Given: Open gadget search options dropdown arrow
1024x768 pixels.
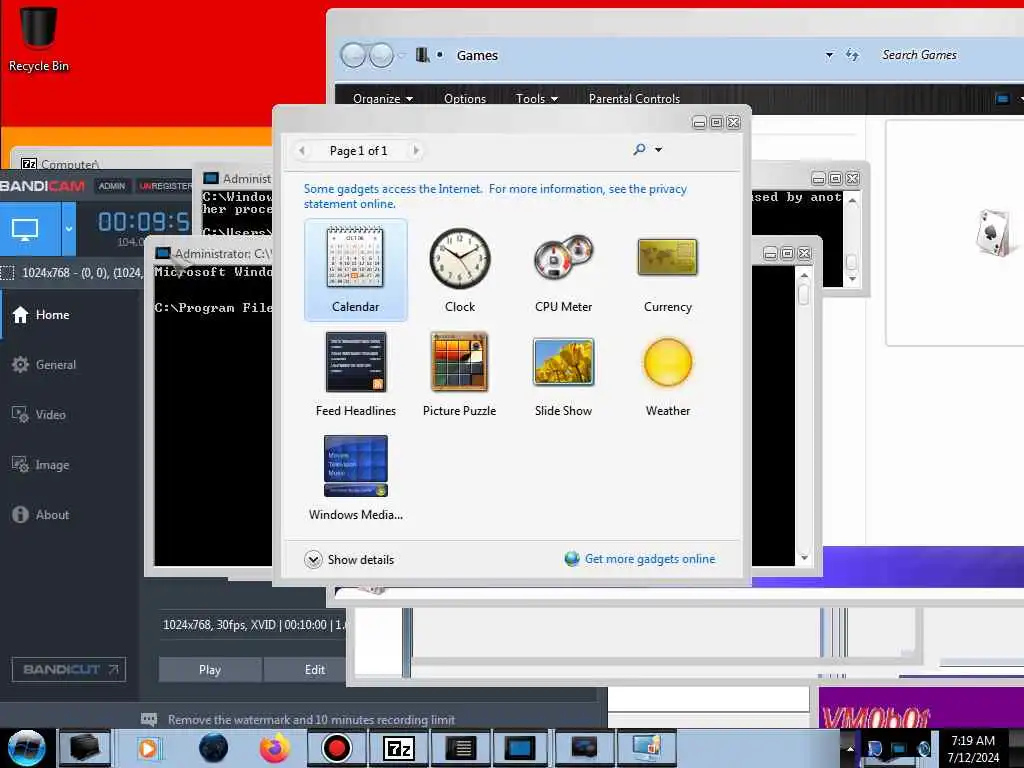Looking at the screenshot, I should [658, 150].
